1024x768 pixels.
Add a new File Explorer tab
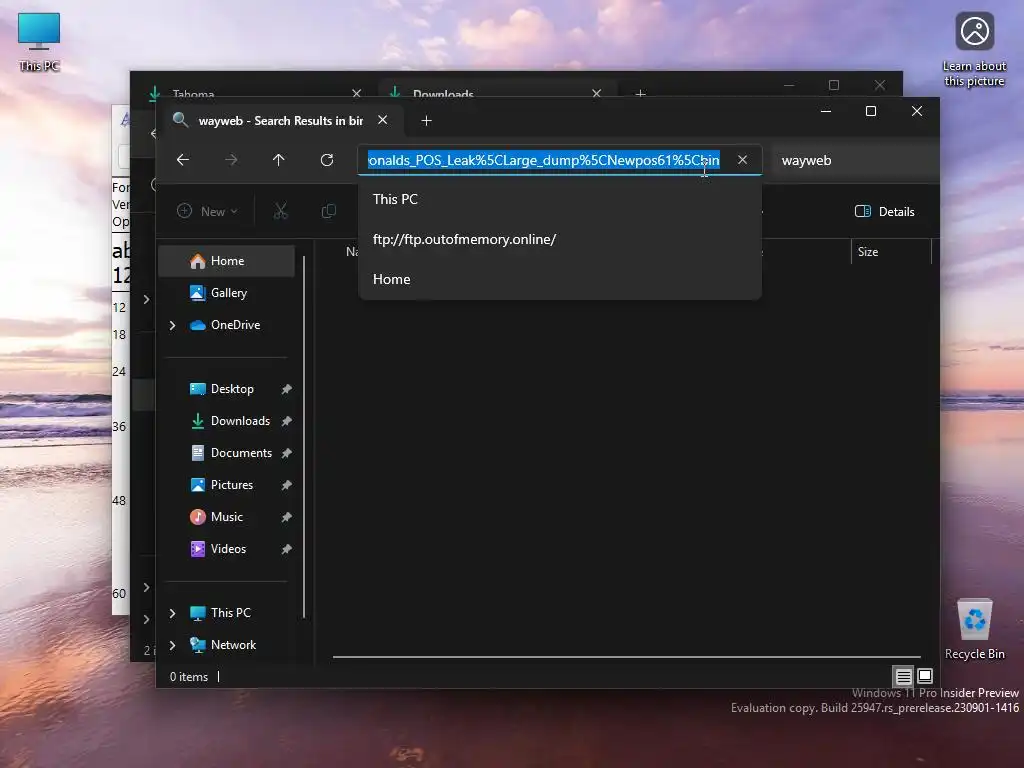point(426,121)
